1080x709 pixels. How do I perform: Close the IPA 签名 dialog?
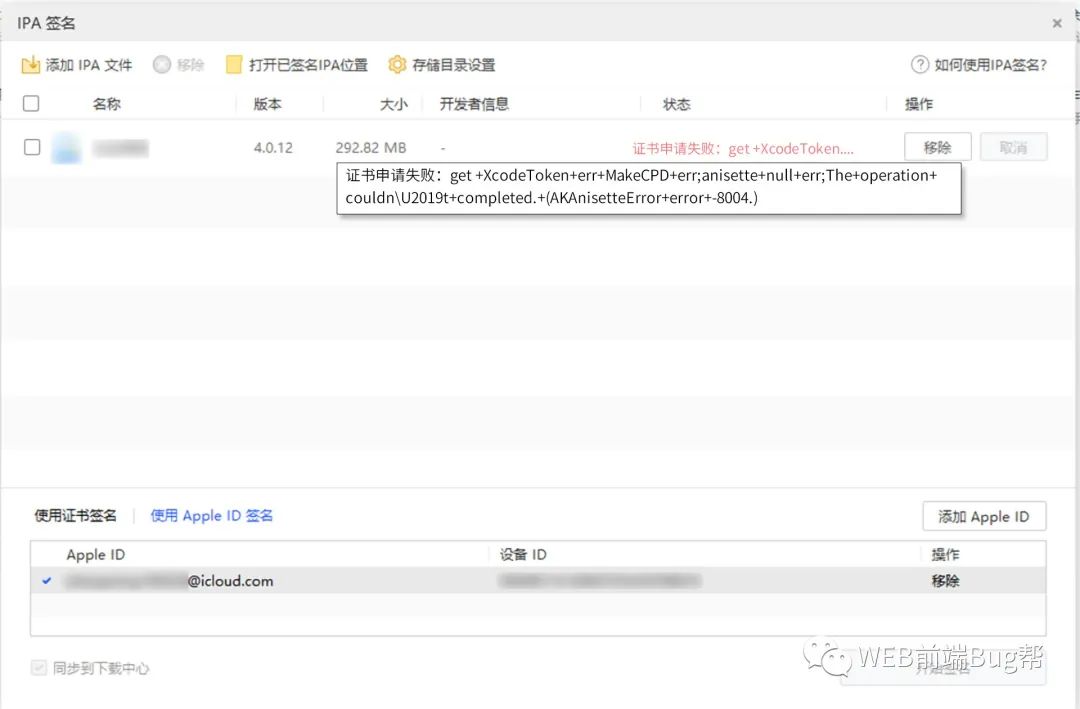coord(1057,22)
